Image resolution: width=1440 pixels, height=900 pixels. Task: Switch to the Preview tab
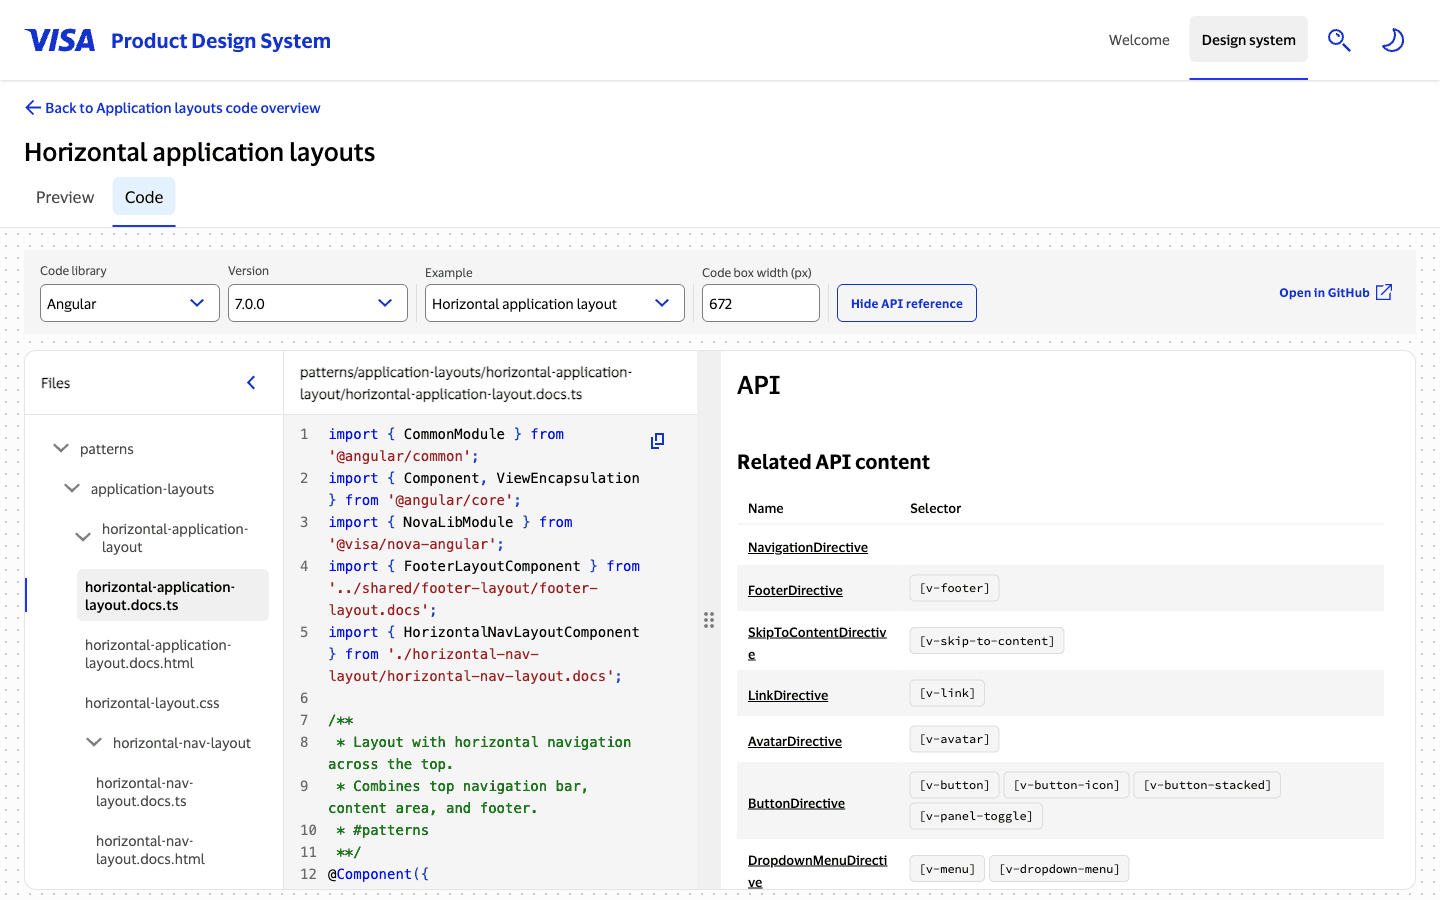tap(65, 198)
